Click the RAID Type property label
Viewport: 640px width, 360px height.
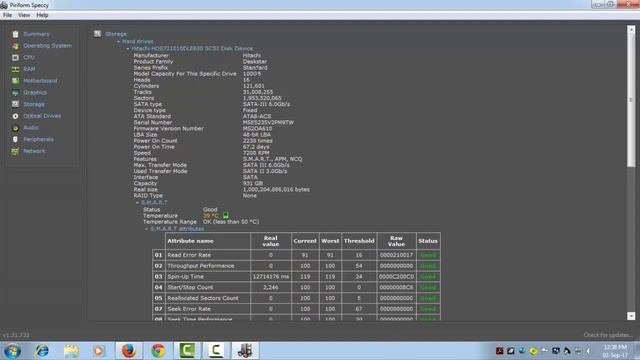pyautogui.click(x=148, y=196)
